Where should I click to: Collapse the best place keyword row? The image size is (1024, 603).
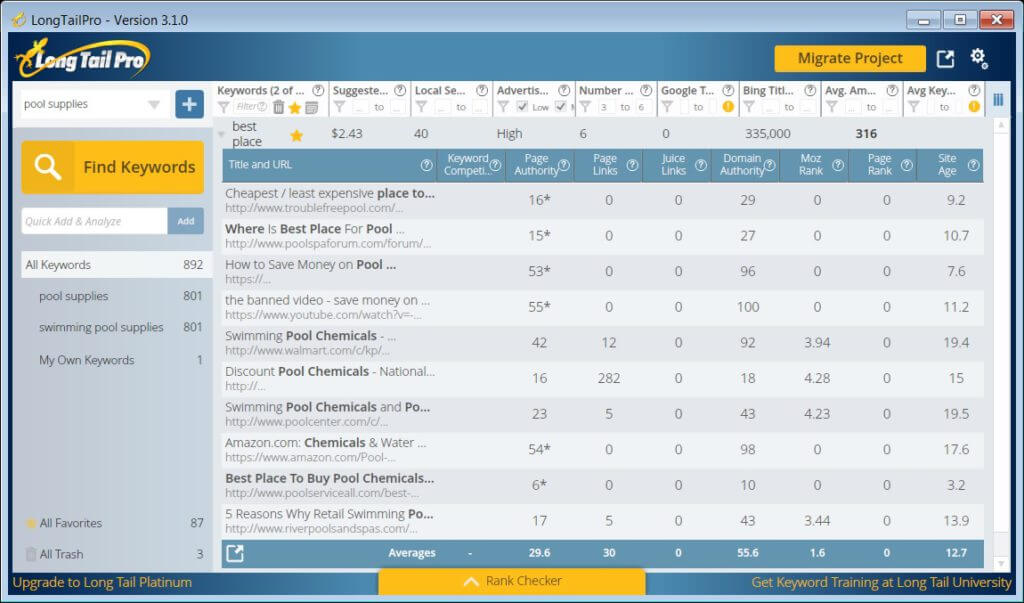tap(221, 135)
